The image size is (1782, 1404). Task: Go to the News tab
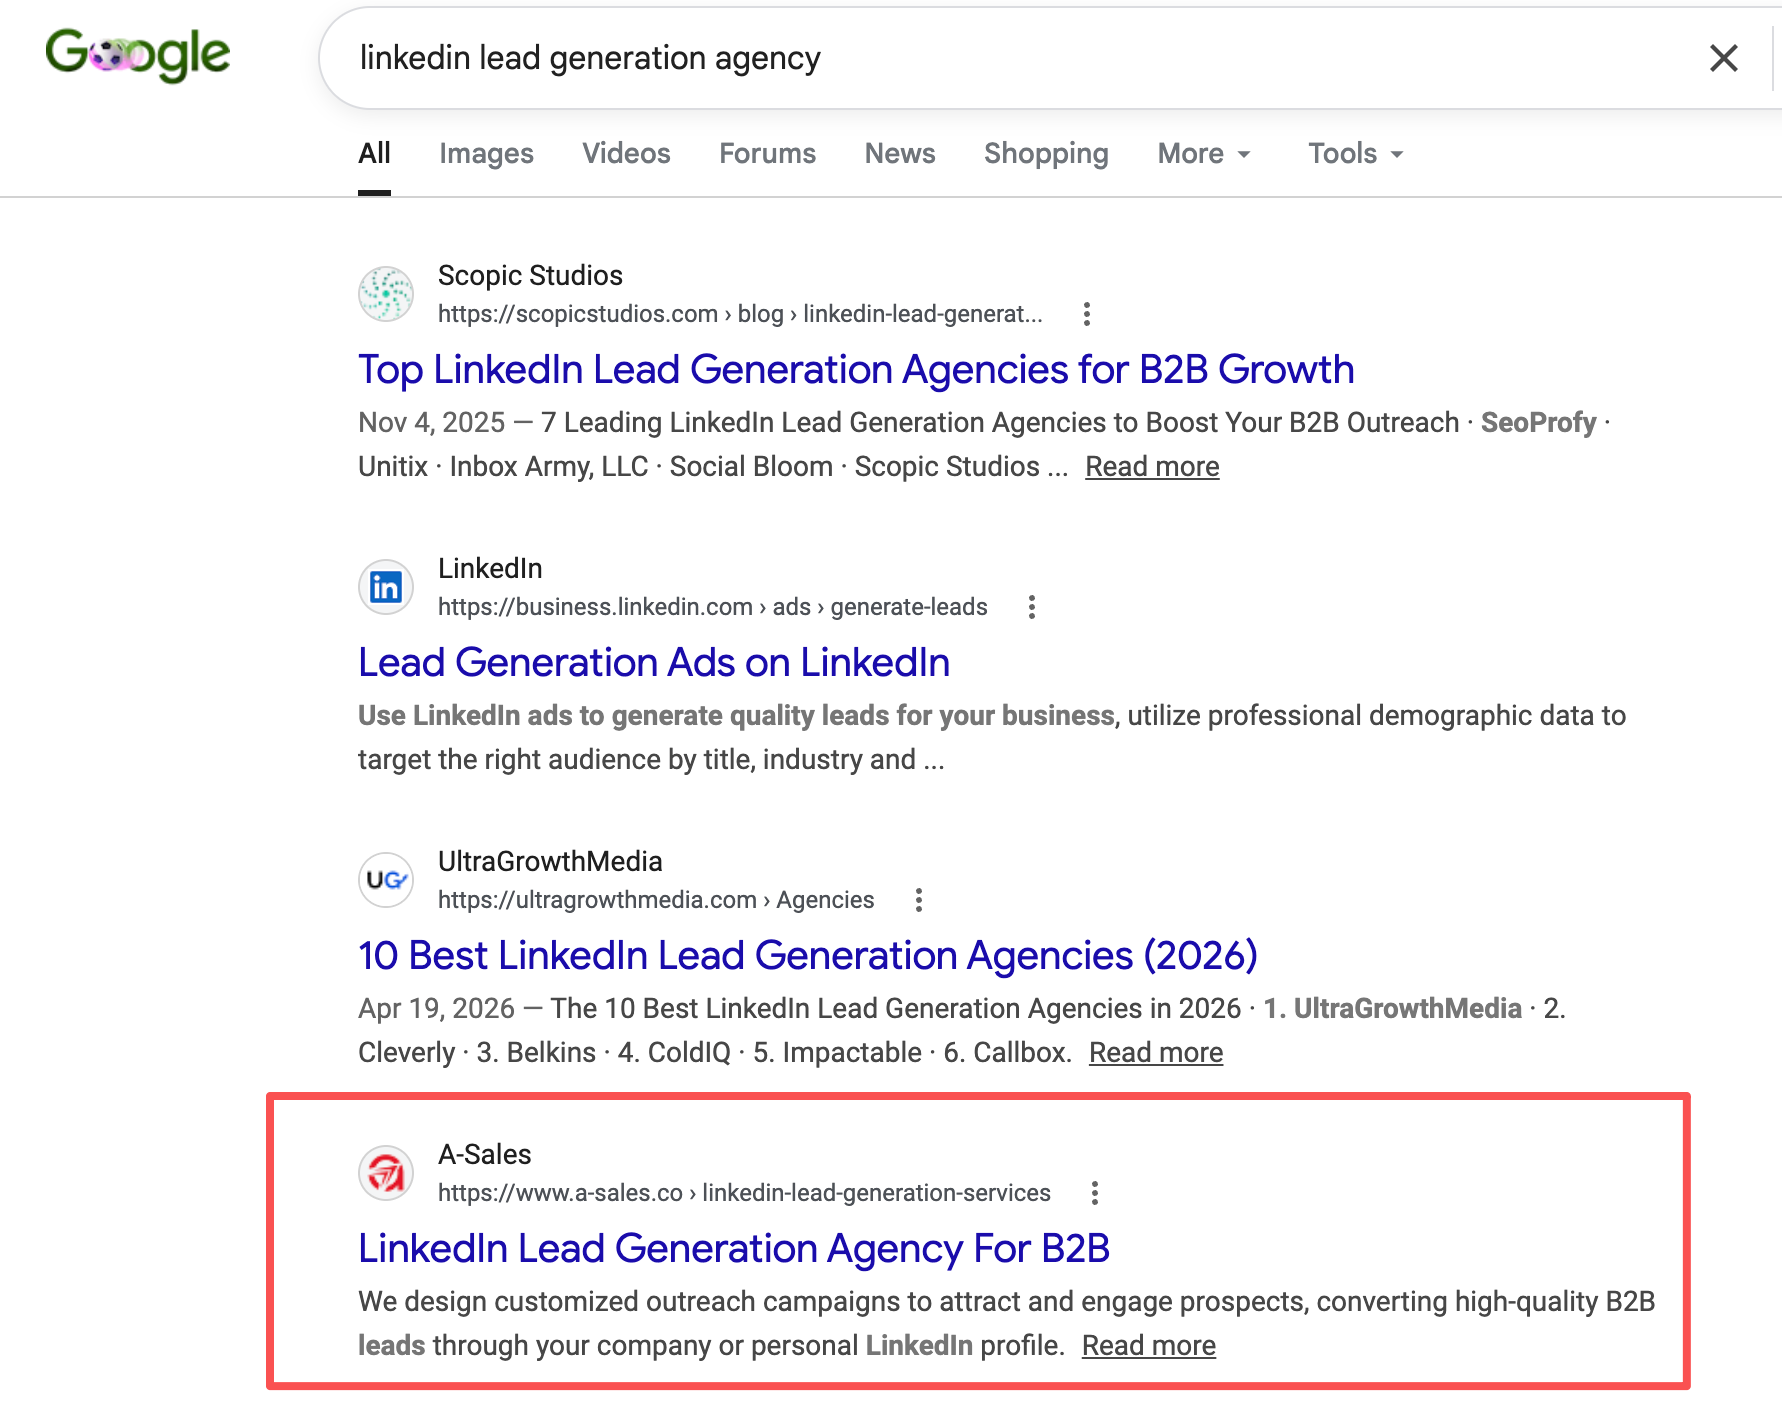900,153
